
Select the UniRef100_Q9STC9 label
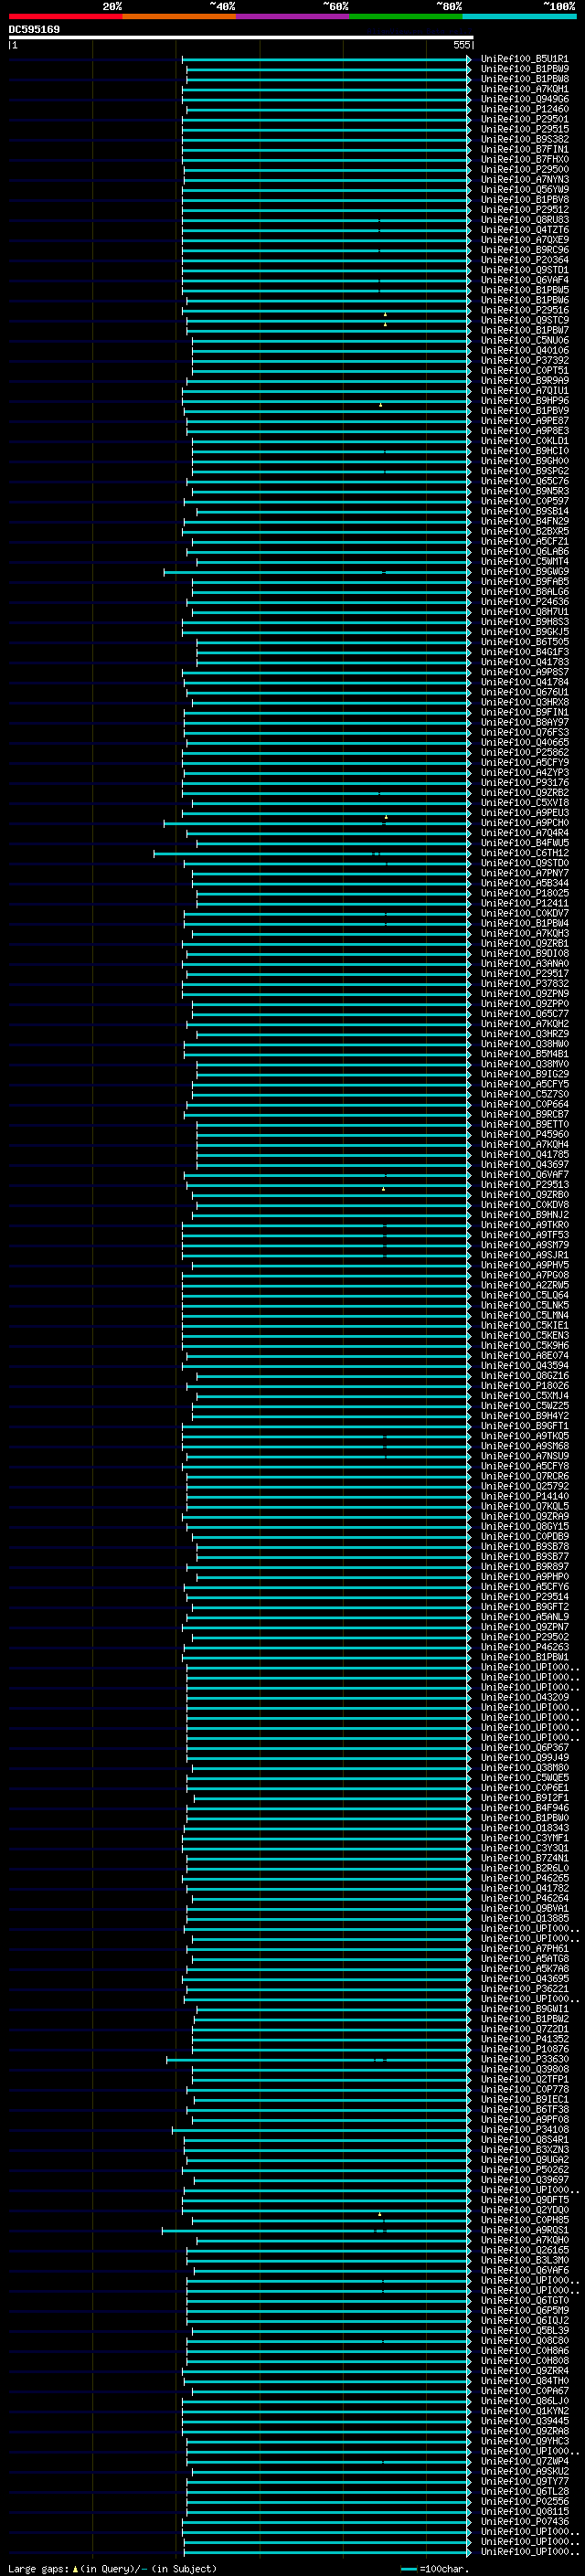coord(524,320)
